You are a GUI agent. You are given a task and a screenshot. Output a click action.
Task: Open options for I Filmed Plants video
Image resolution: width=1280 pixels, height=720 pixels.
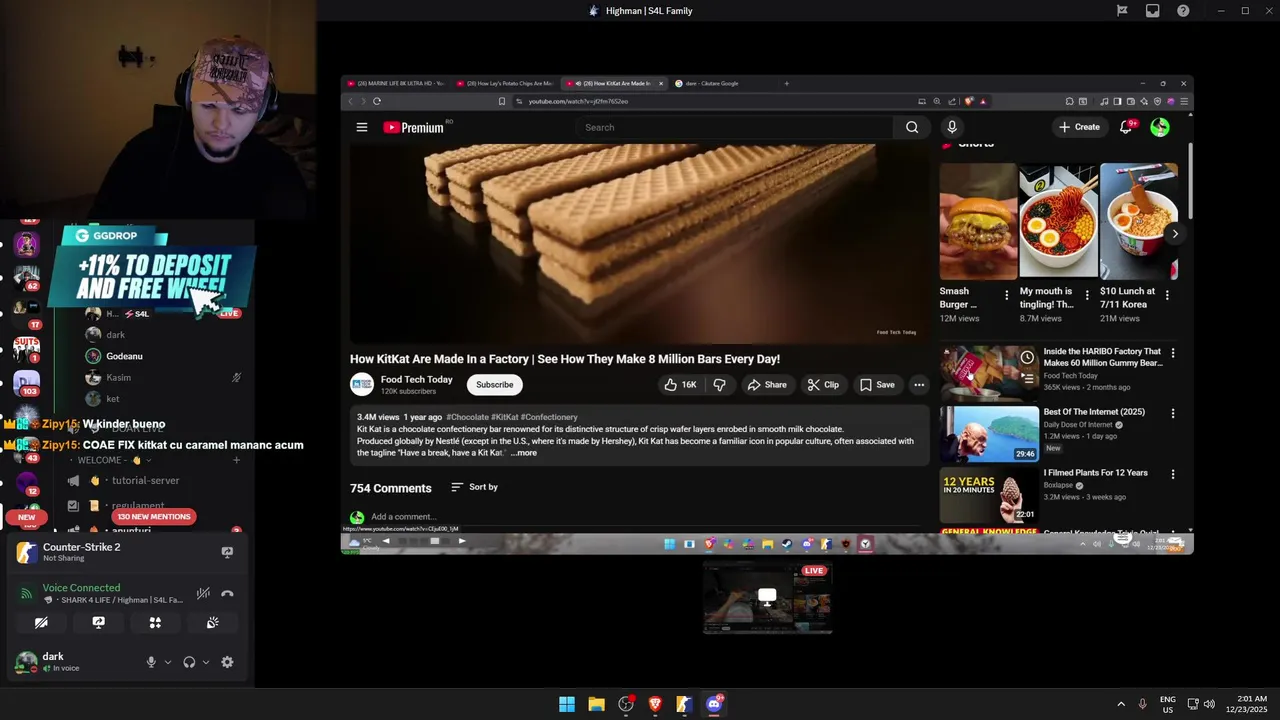(x=1173, y=474)
